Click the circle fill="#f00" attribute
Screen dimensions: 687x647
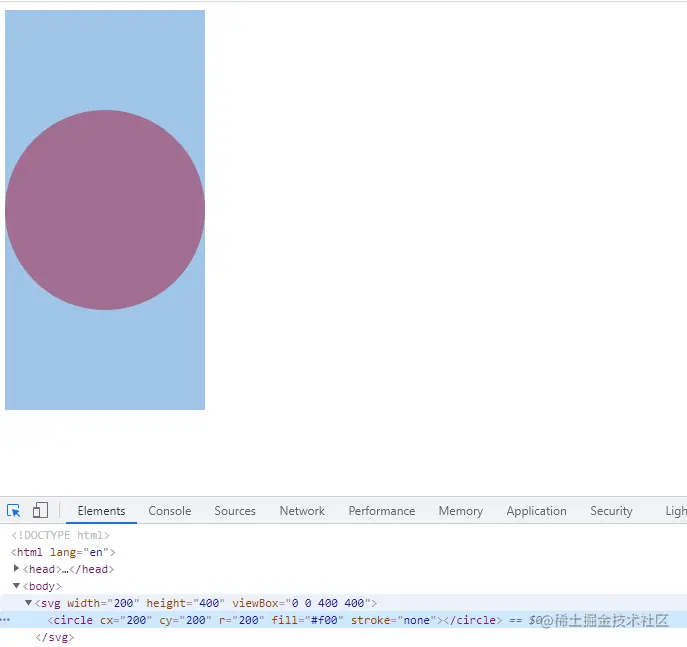point(307,620)
